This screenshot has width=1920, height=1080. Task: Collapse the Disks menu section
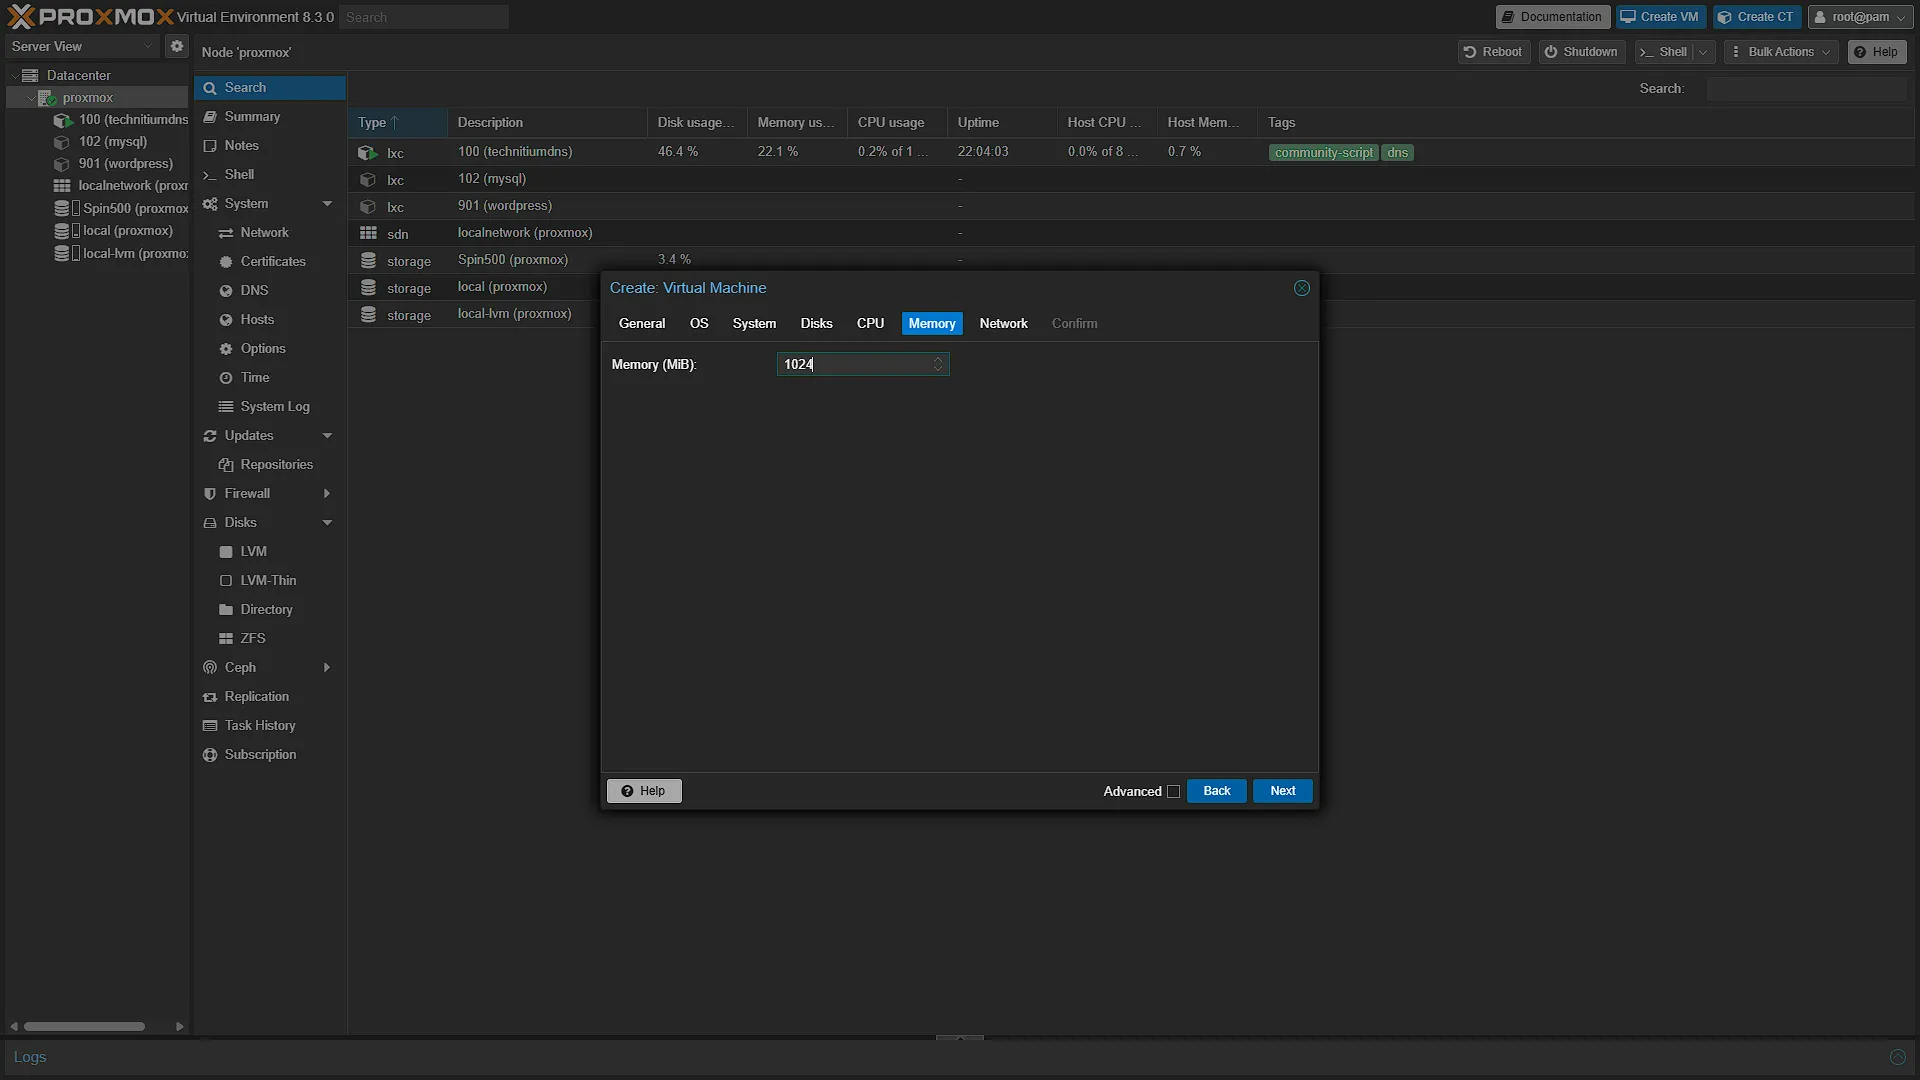[x=327, y=523]
